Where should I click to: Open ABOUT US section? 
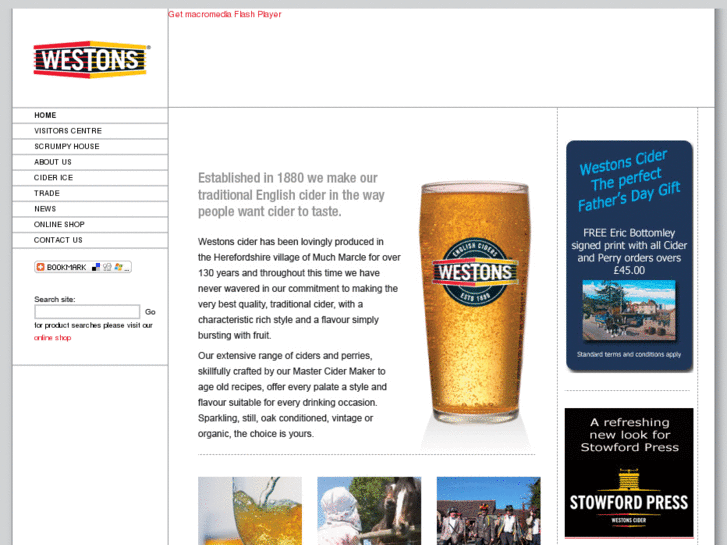tap(53, 162)
